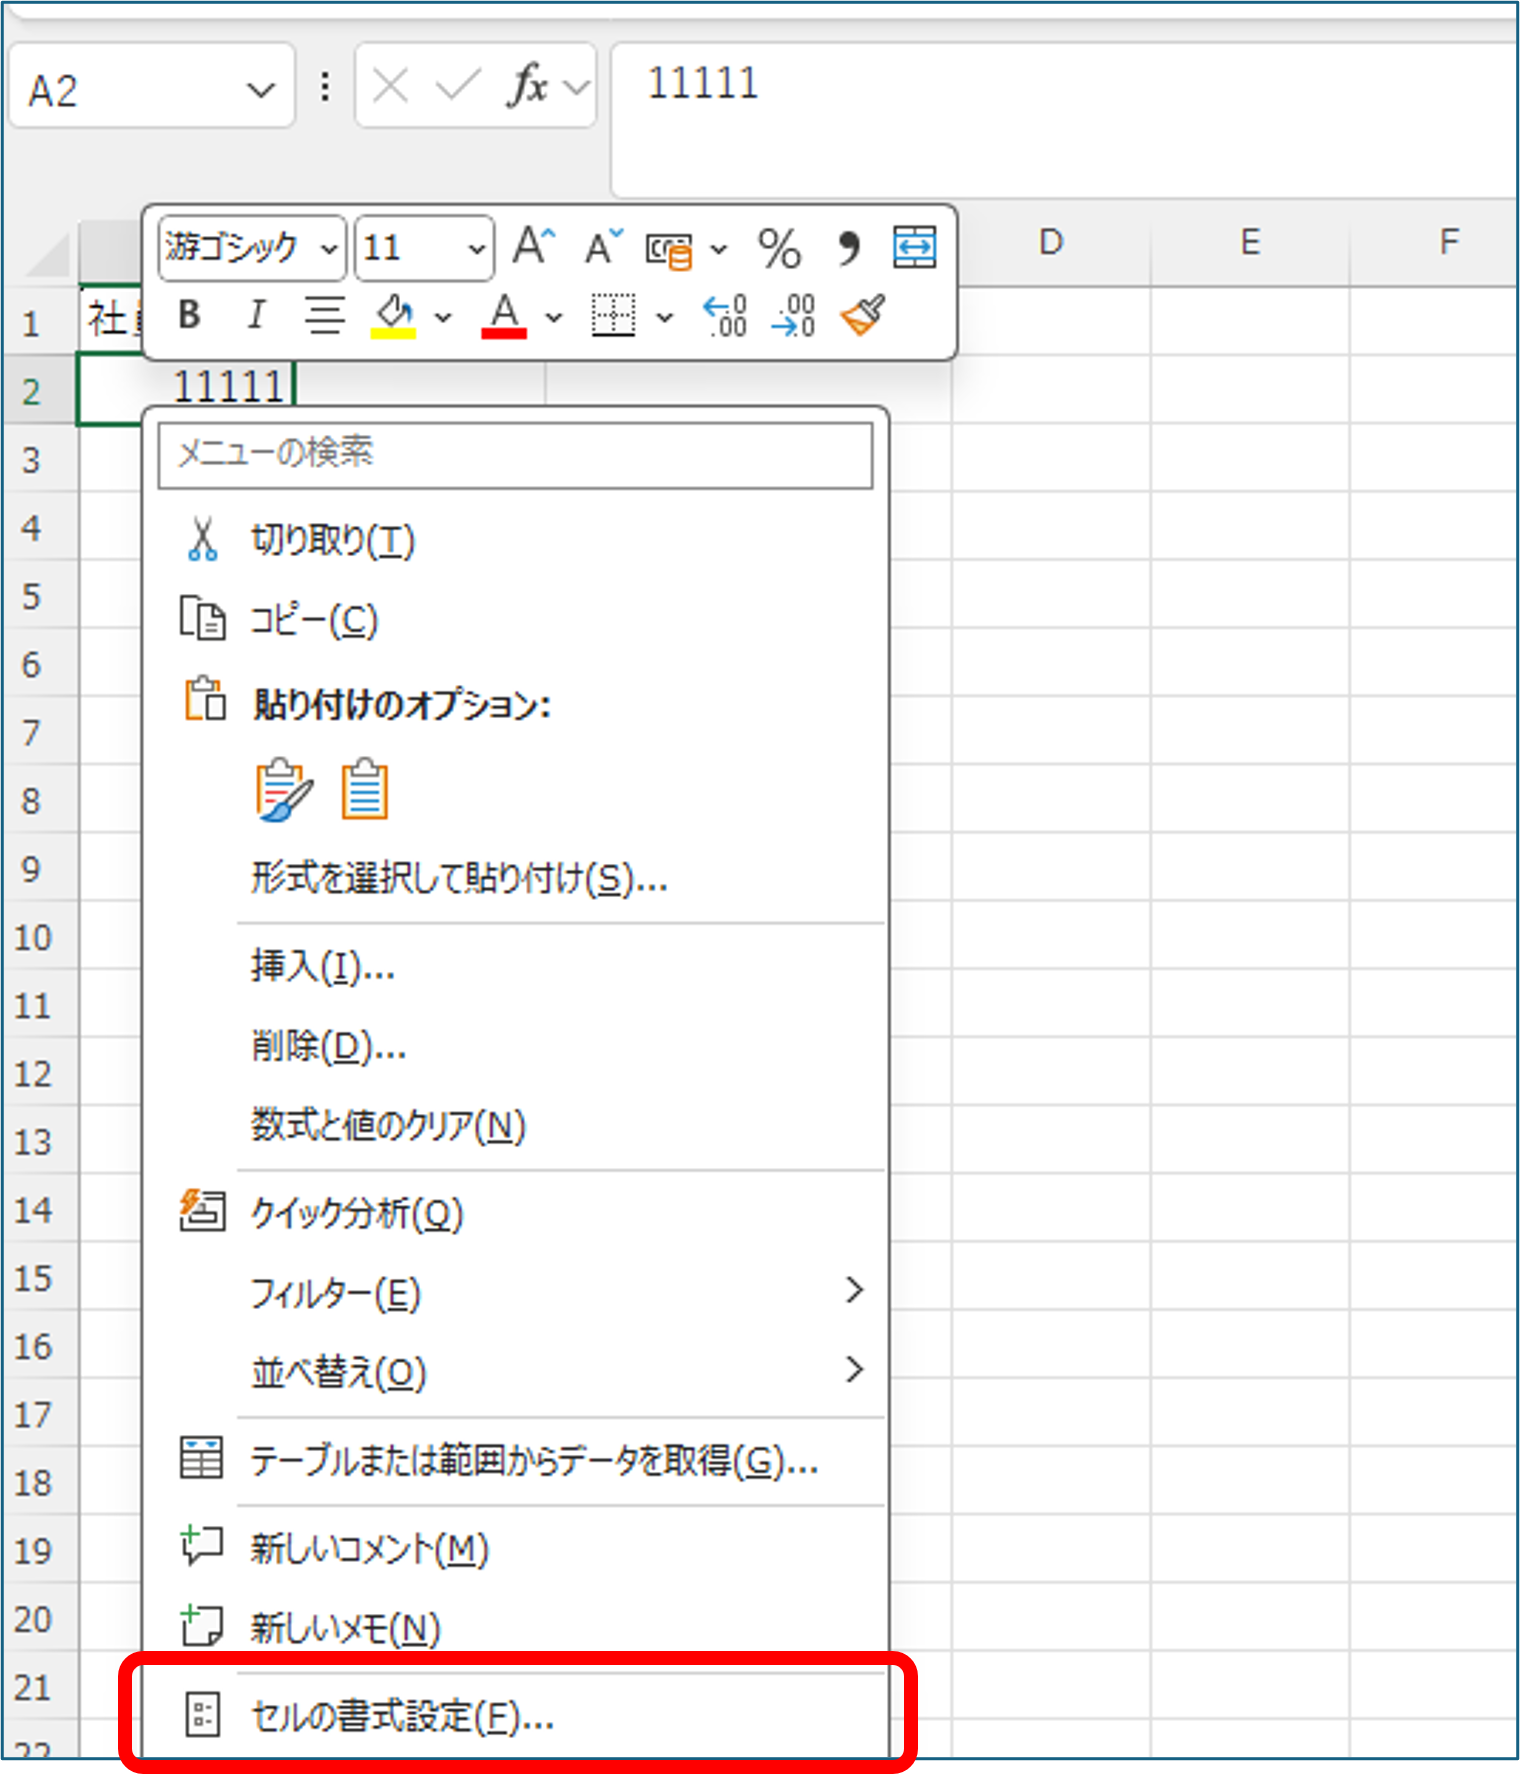Click the Name Box showing A2
The image size is (1520, 1774).
tap(152, 86)
